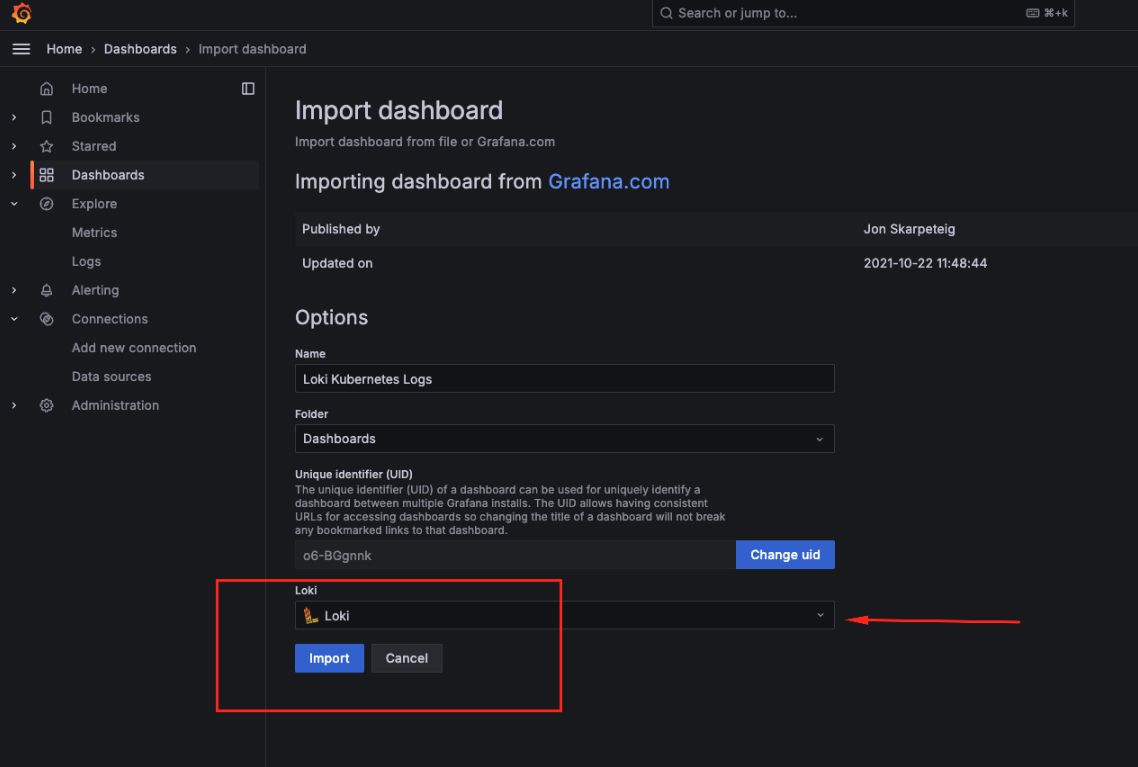This screenshot has height=767, width=1138.
Task: Open Connections in the sidebar
Action: coord(110,319)
